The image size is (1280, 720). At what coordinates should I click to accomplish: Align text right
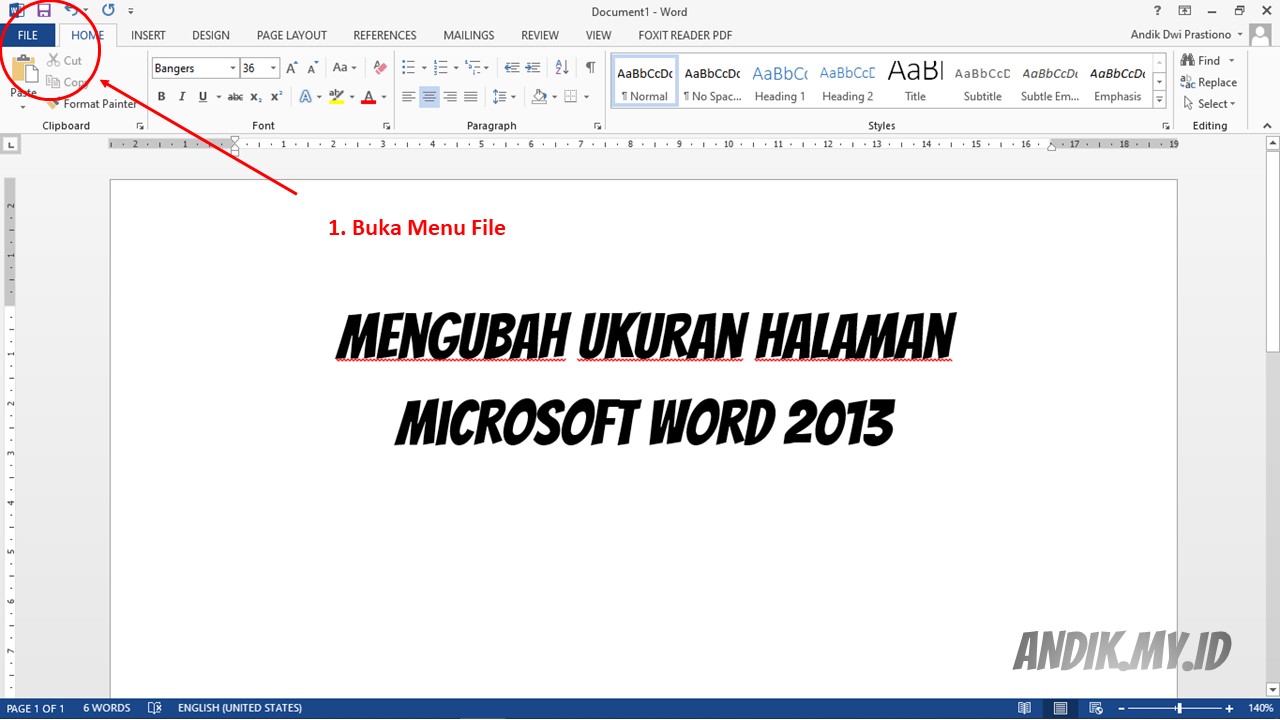(450, 97)
